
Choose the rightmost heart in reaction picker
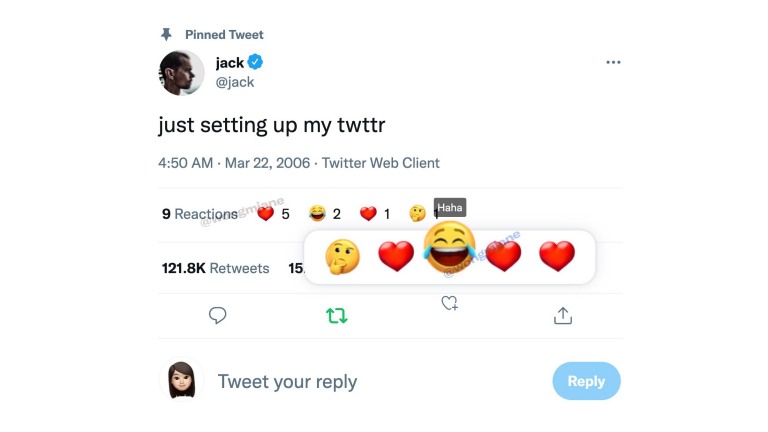tap(557, 257)
